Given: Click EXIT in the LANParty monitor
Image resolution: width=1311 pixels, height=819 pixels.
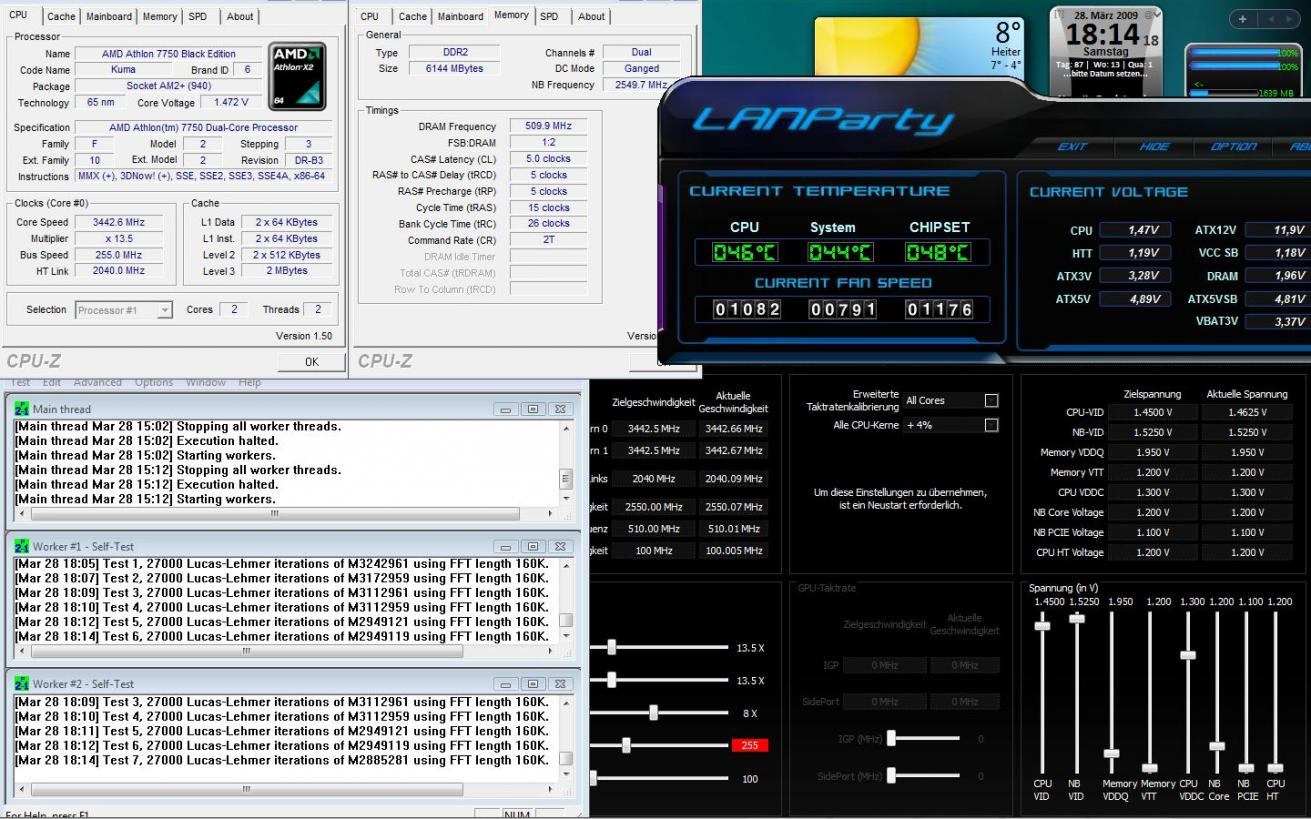Looking at the screenshot, I should point(1072,147).
